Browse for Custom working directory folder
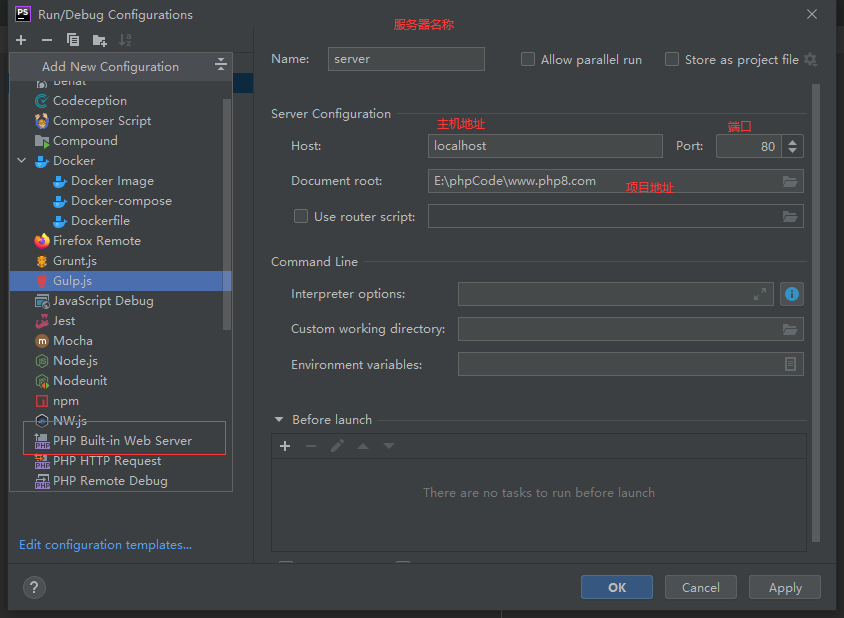The image size is (844, 618). [x=790, y=329]
